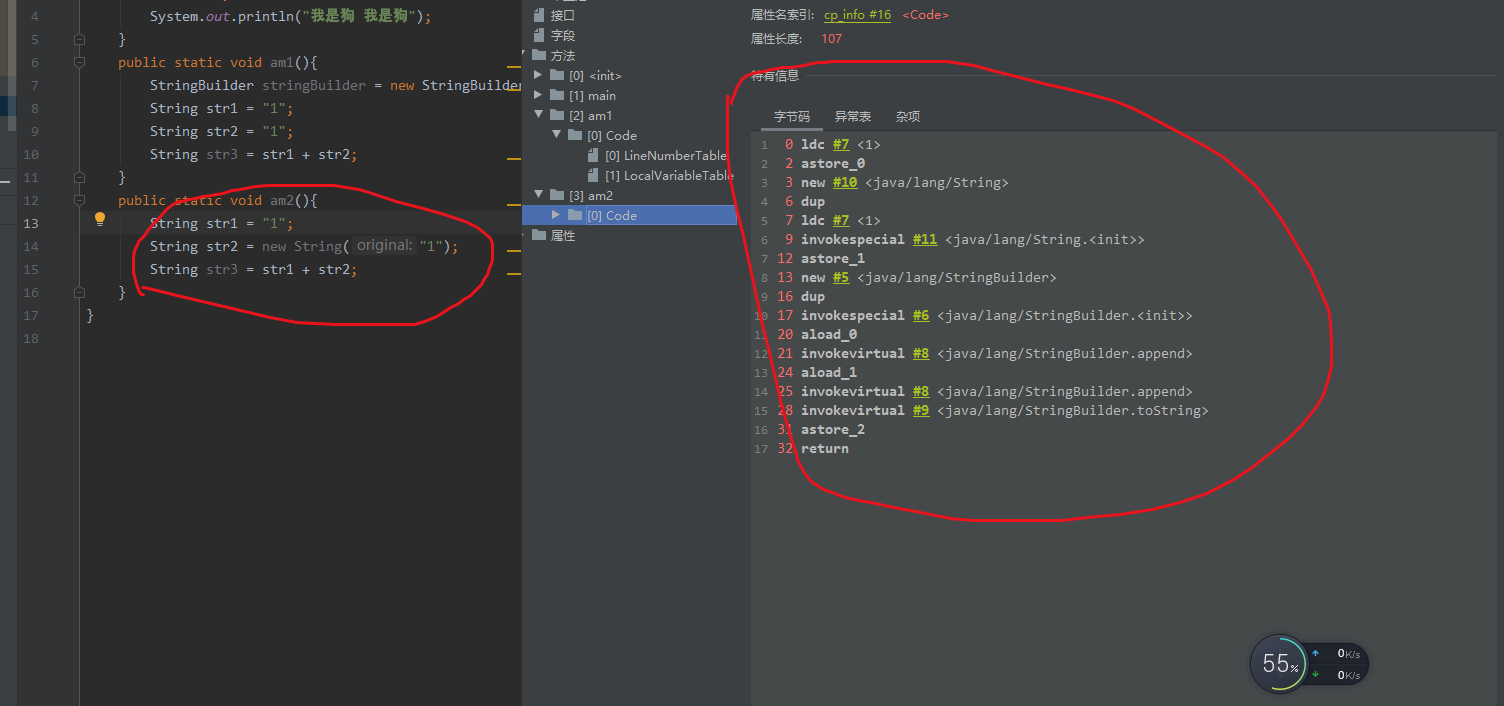Open constant #5 StringBuilder link
Image resolution: width=1504 pixels, height=706 pixels.
[x=841, y=277]
